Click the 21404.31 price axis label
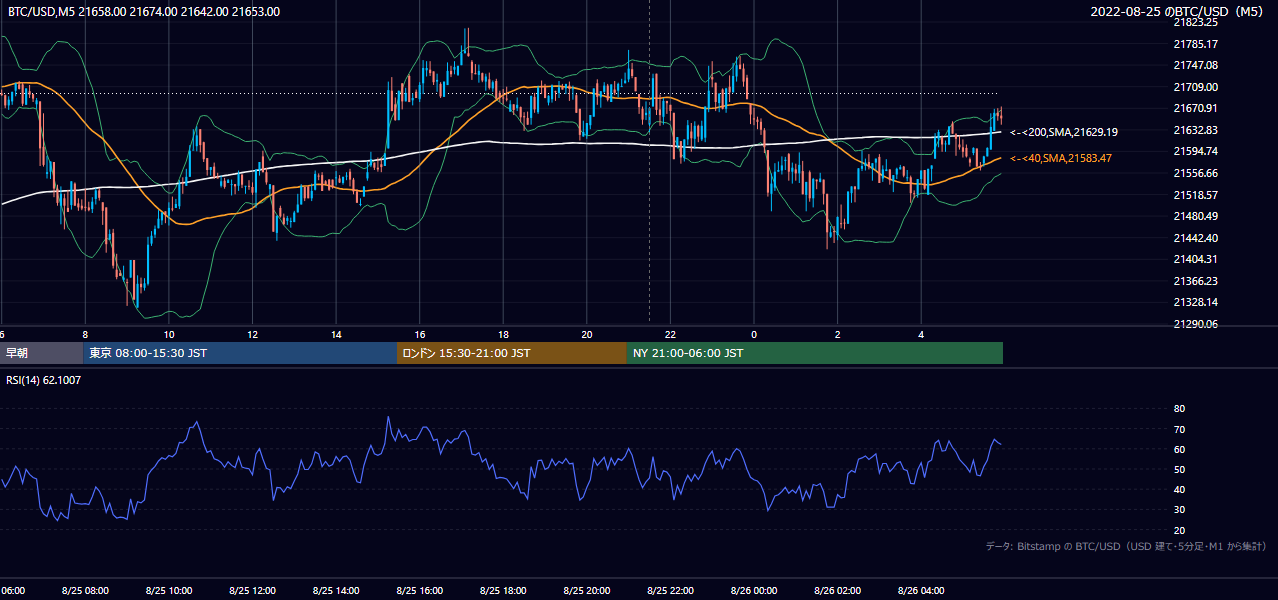The image size is (1278, 600). [1195, 259]
